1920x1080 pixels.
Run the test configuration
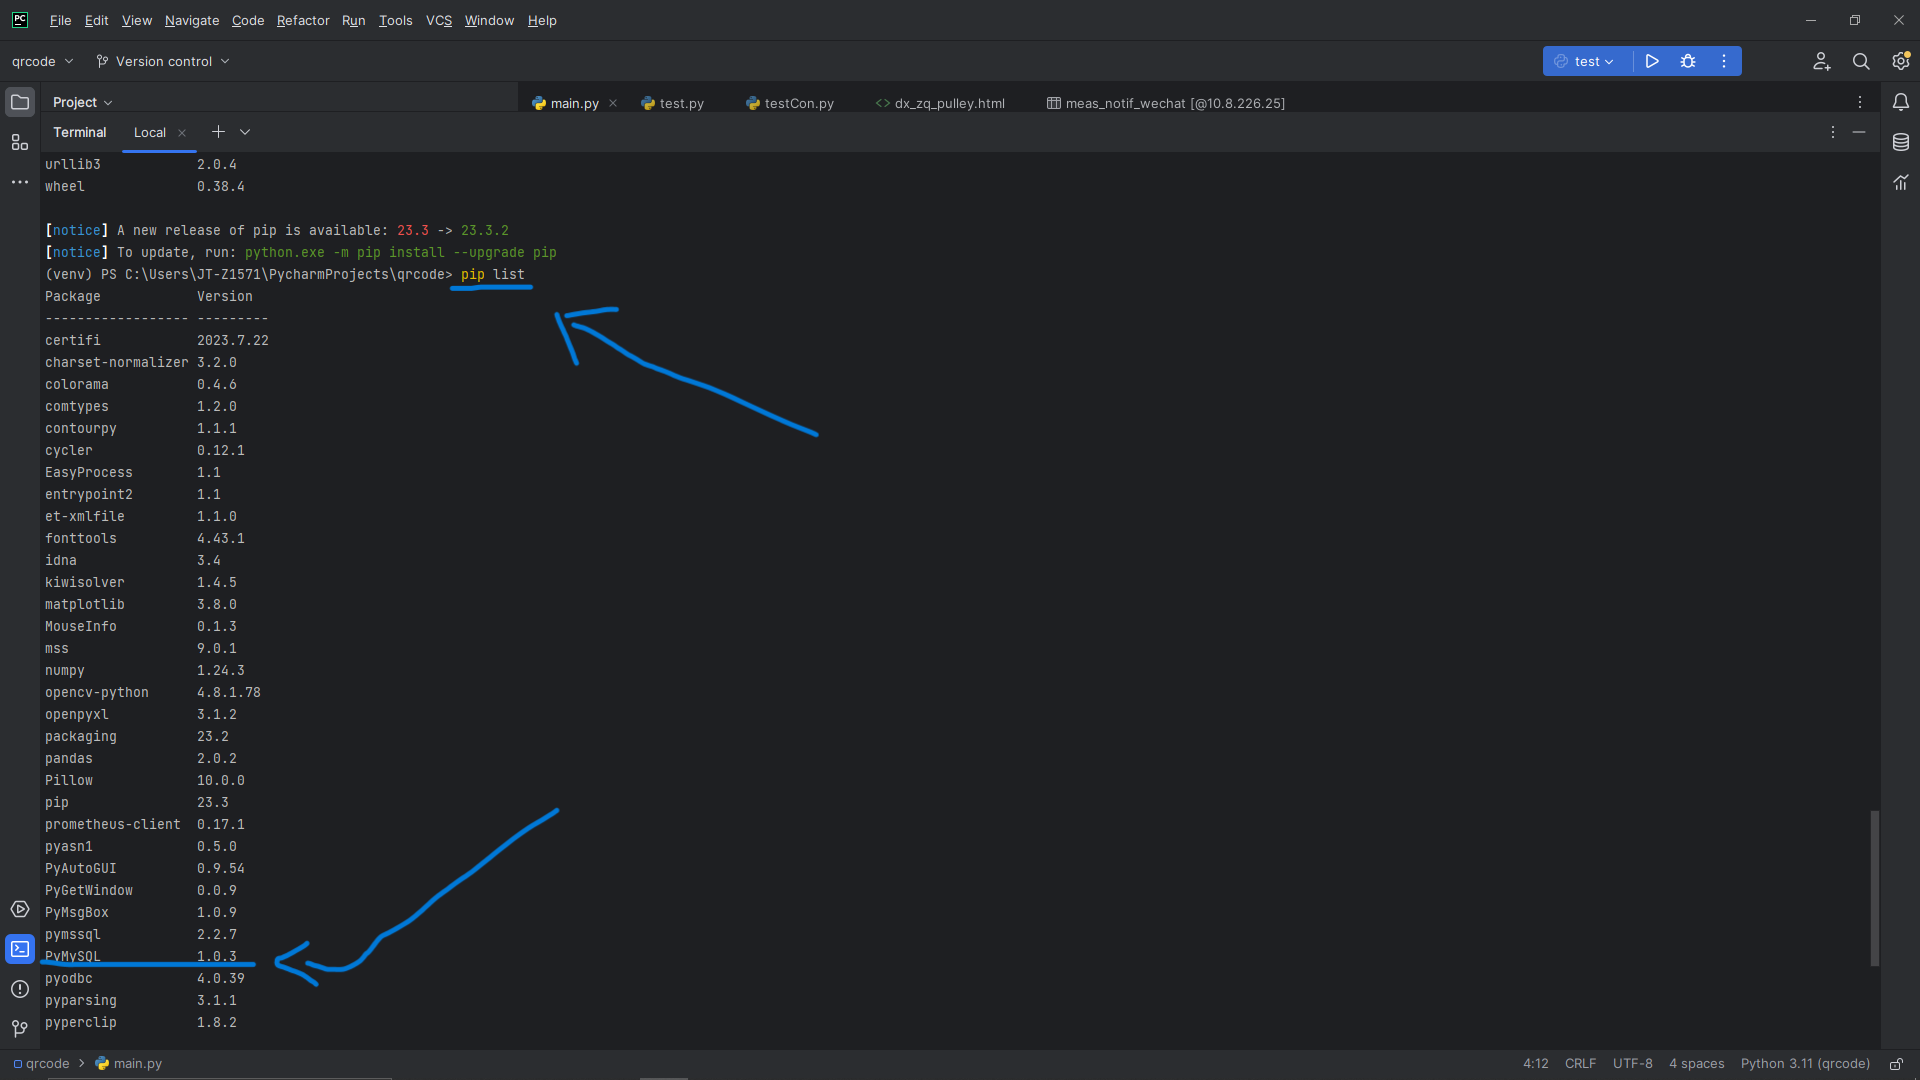point(1652,61)
